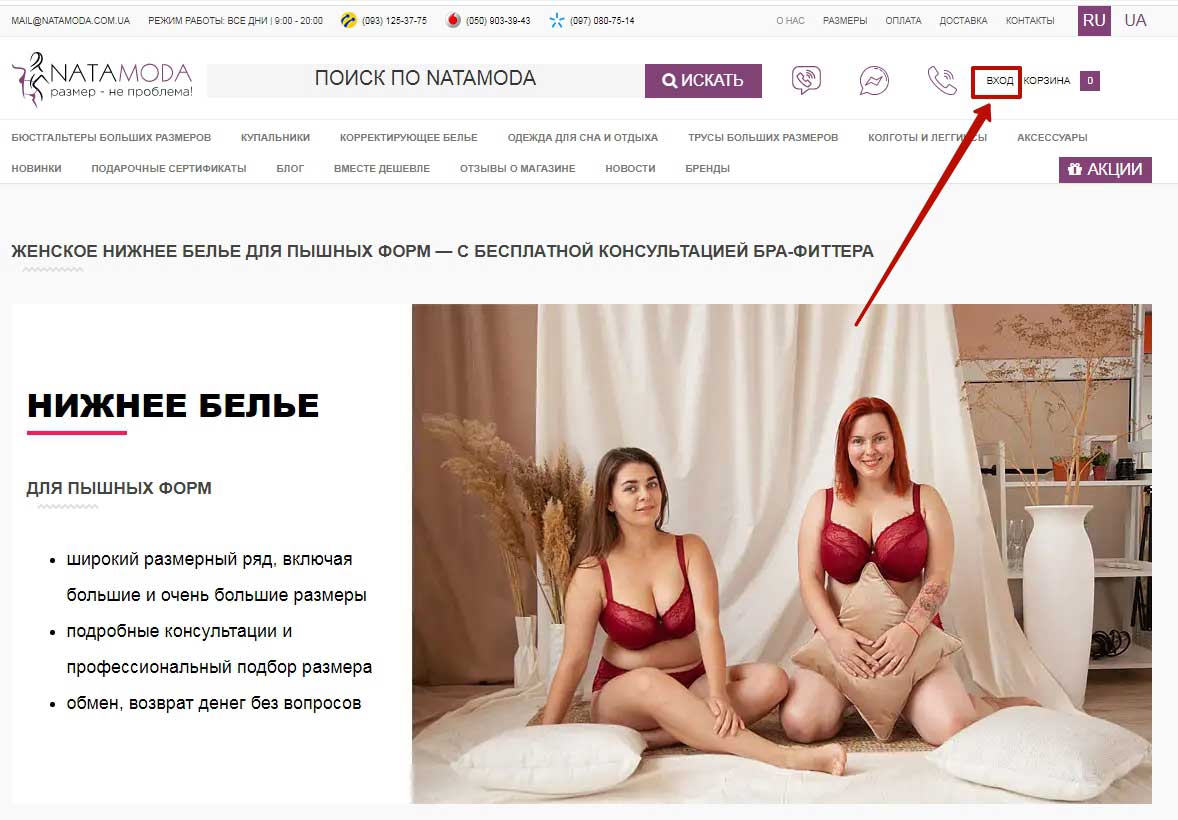The height and width of the screenshot is (820, 1178).
Task: Open the cart item counter badge
Action: (1089, 80)
